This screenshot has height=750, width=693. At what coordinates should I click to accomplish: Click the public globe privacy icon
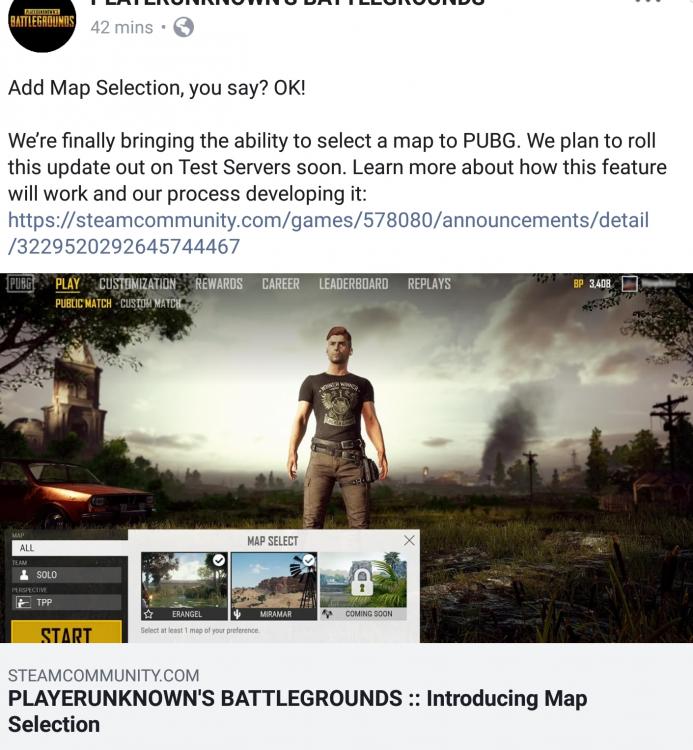pos(184,27)
